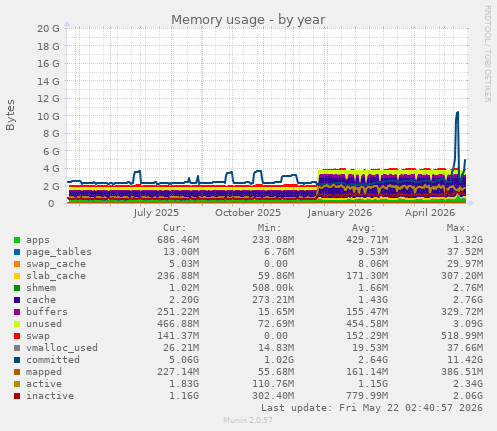Click the 'vmalloc_used' legend label
This screenshot has width=497, height=431.
tap(62, 348)
